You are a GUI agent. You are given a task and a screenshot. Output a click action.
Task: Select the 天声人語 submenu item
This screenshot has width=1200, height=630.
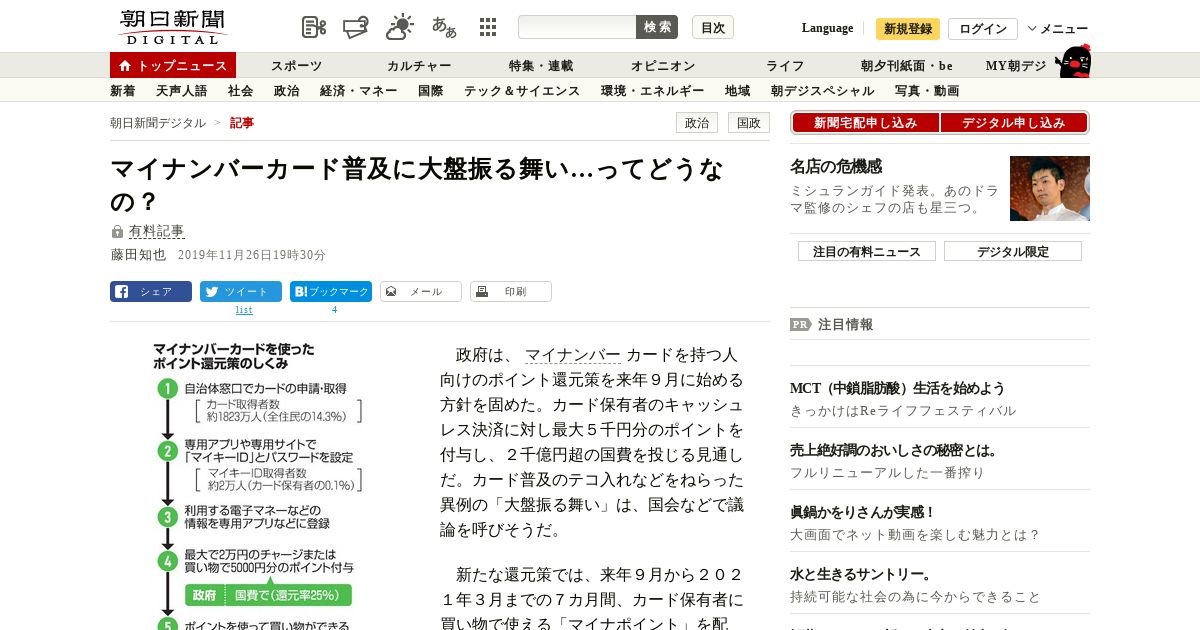click(x=182, y=91)
